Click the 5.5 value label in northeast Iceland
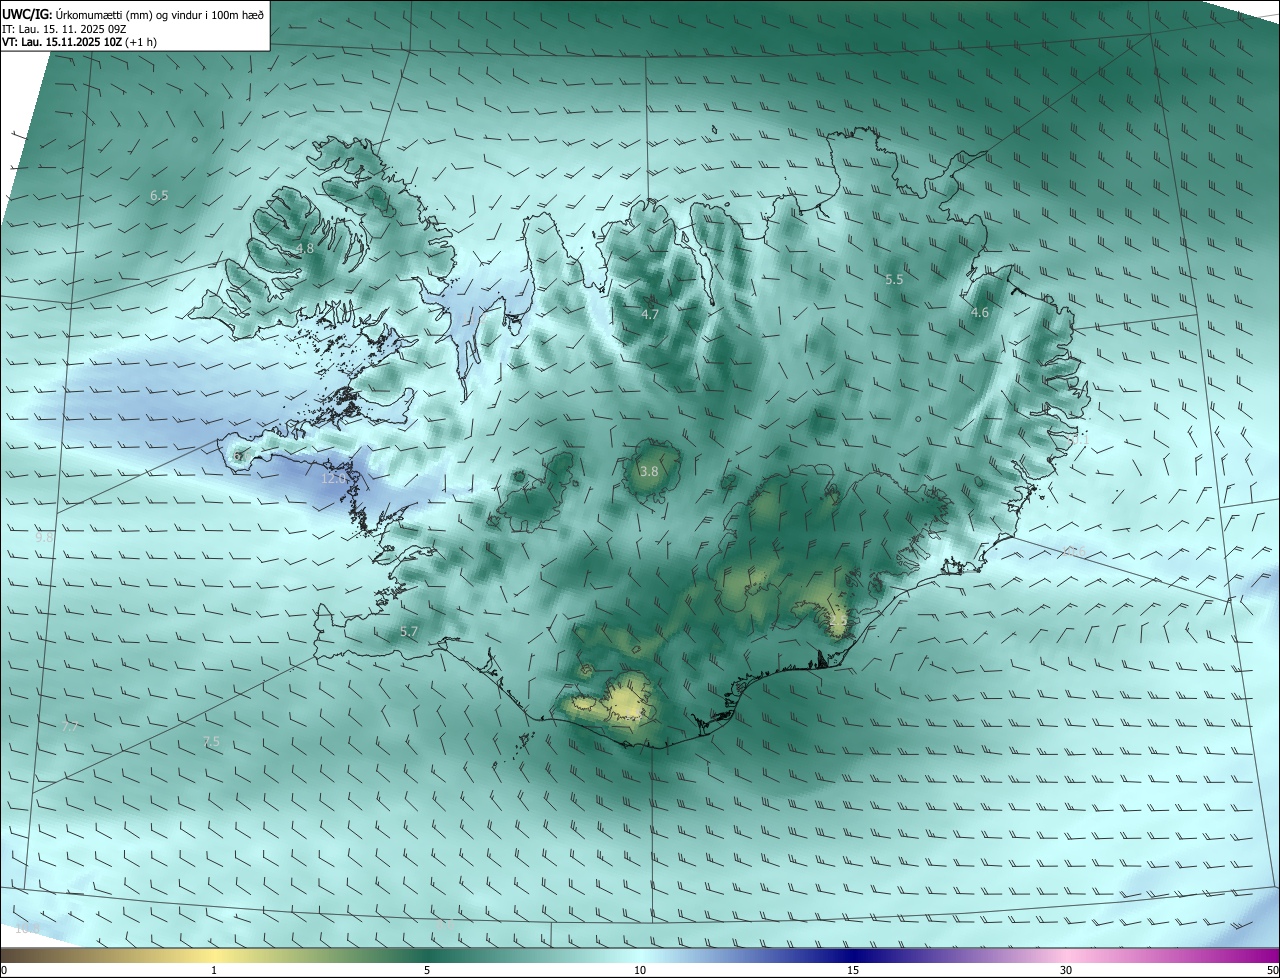 (x=894, y=280)
